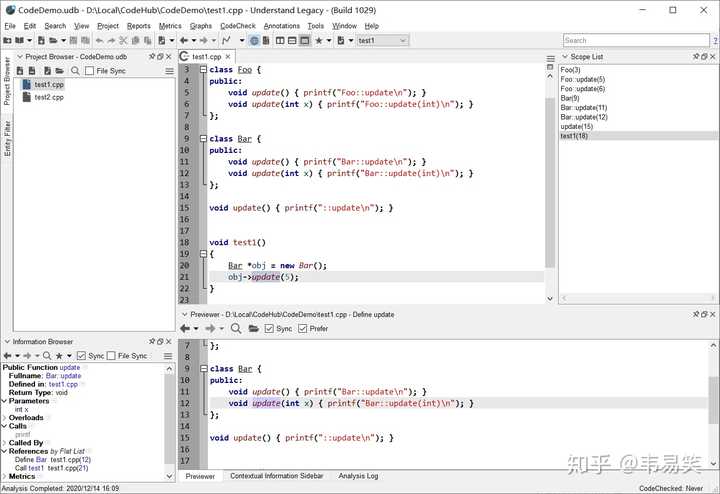Open the Information Browser hamburger menu

168,356
